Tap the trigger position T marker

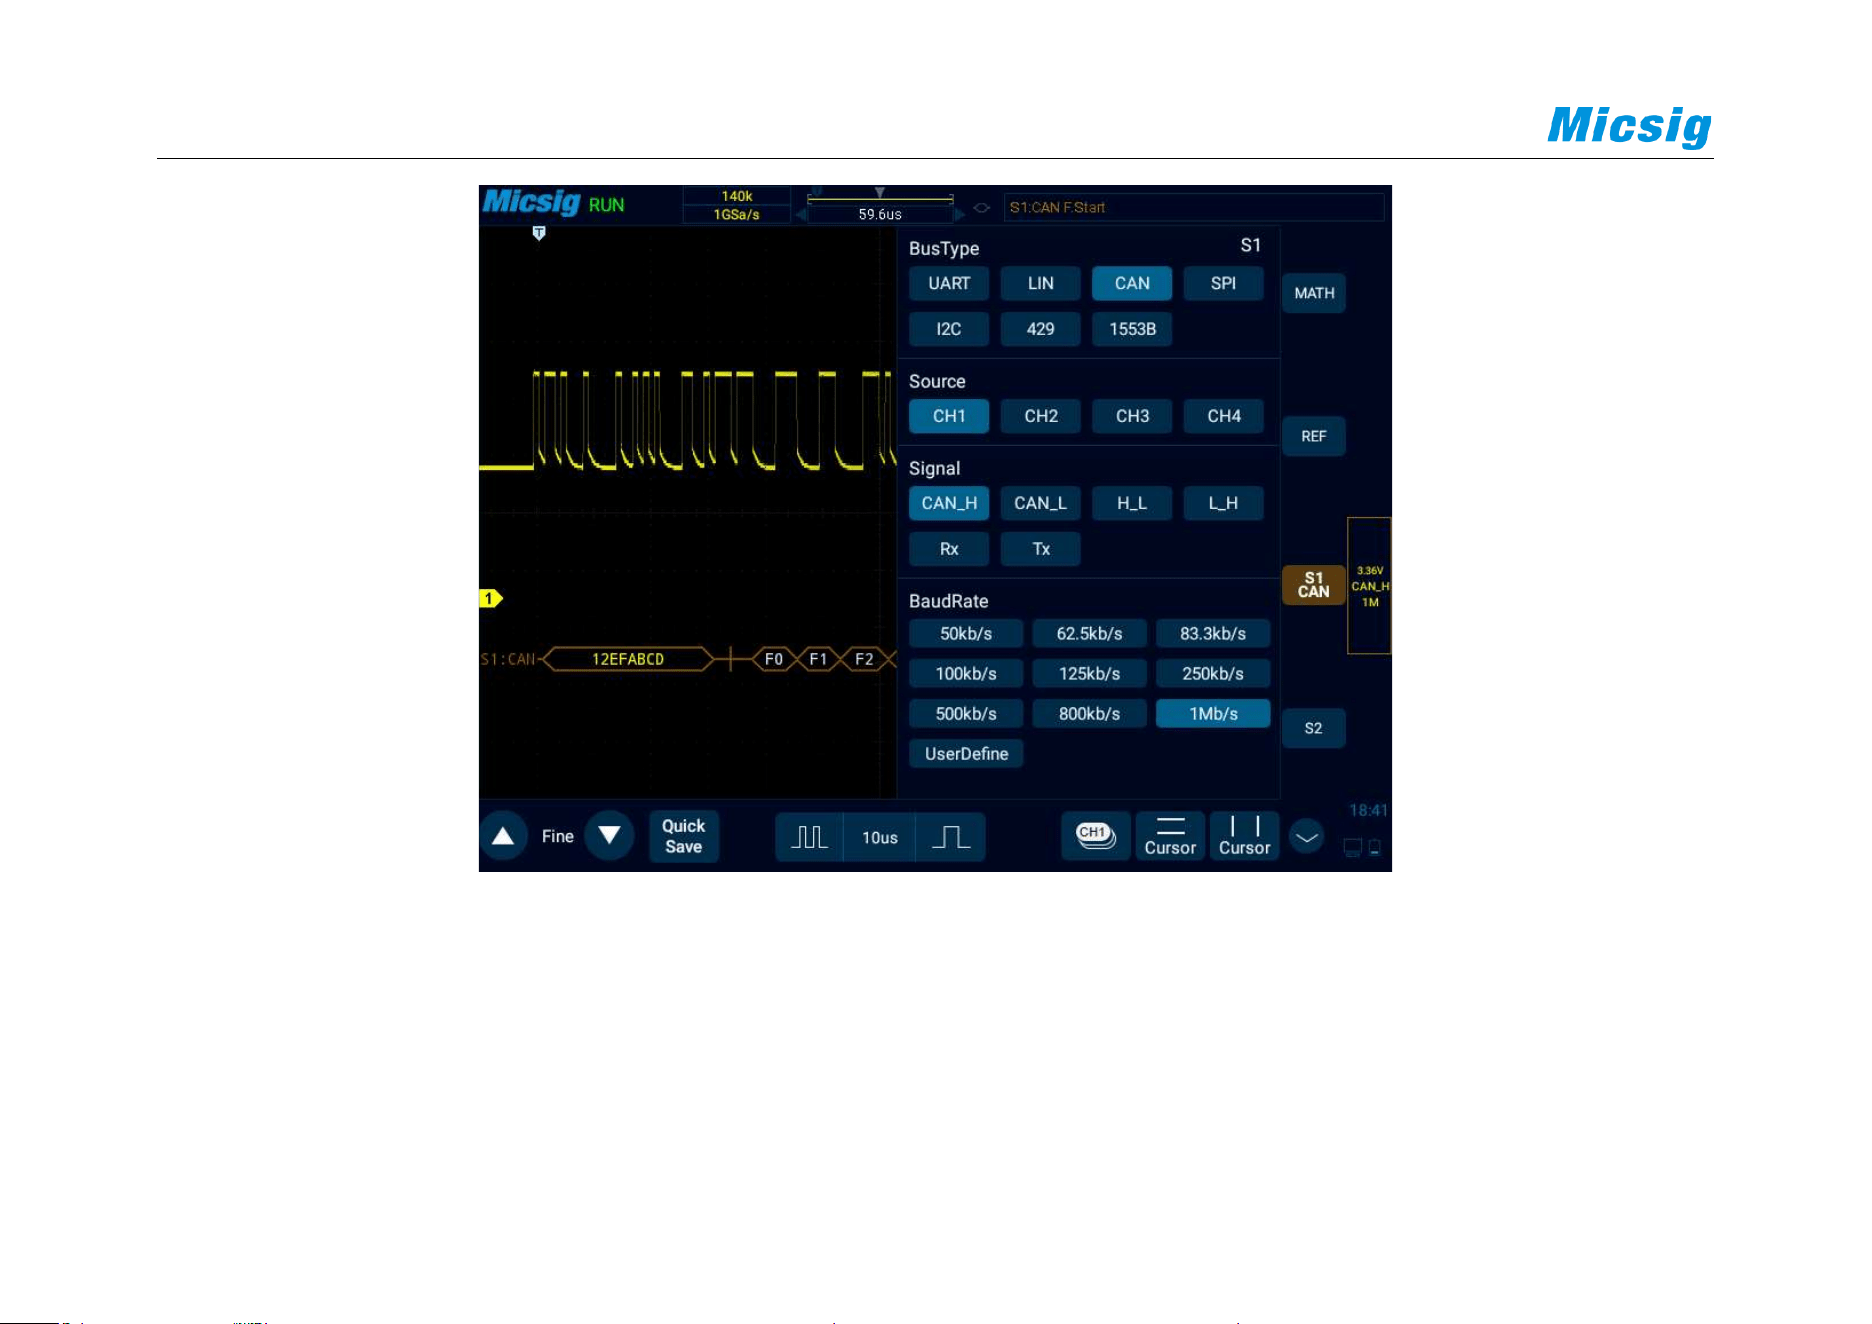point(539,233)
